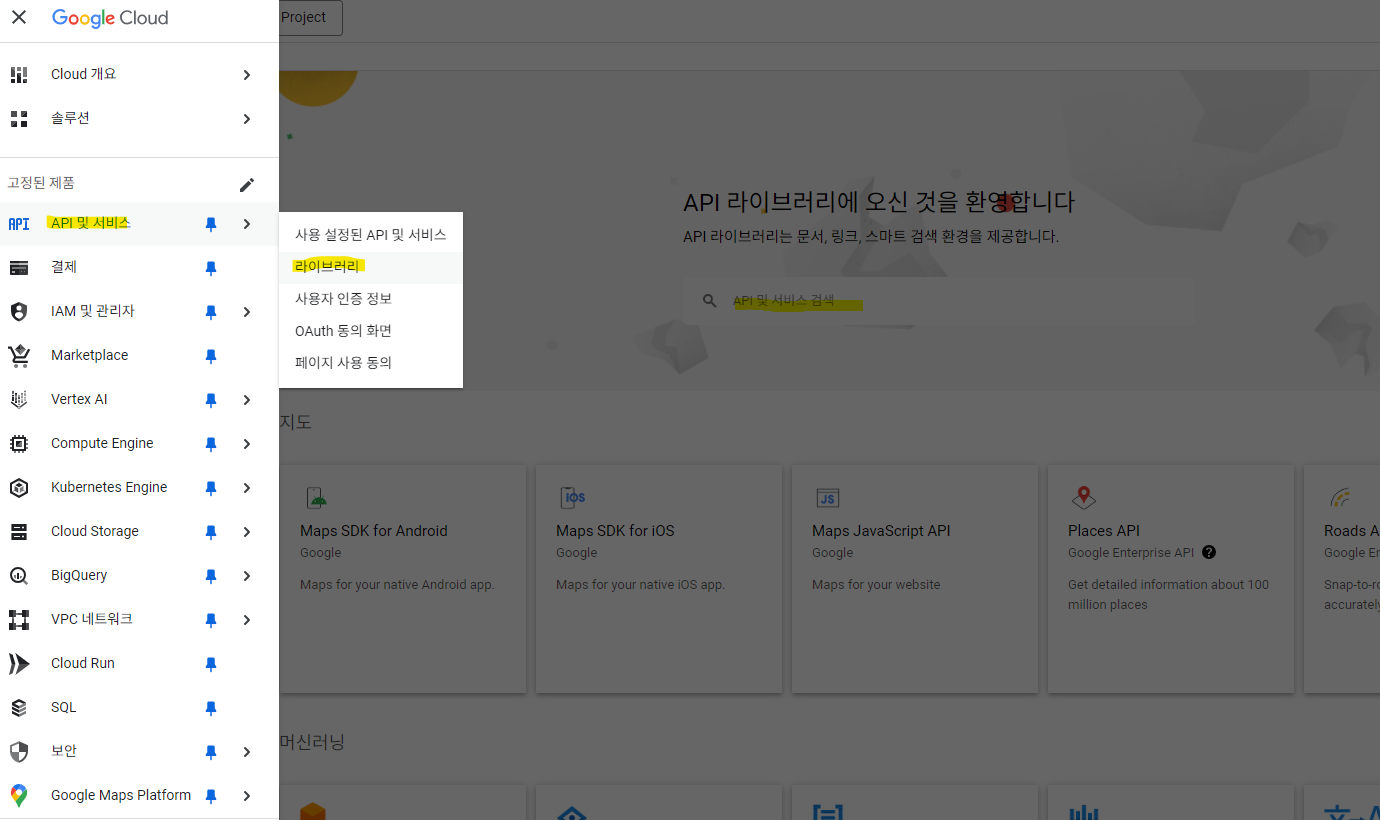
Task: Click the search magnifier icon in API library
Action: pos(710,301)
